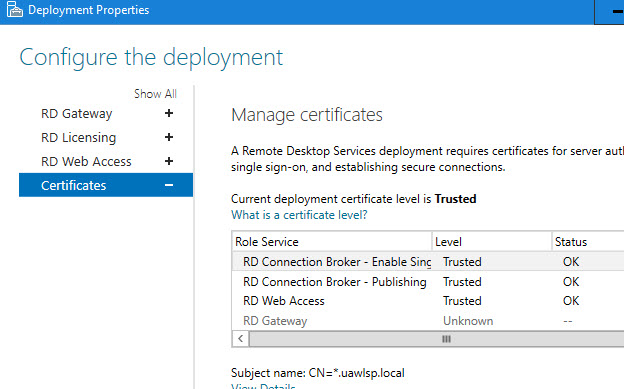
Task: Open 'What is a certificate level?' link
Action: point(299,215)
